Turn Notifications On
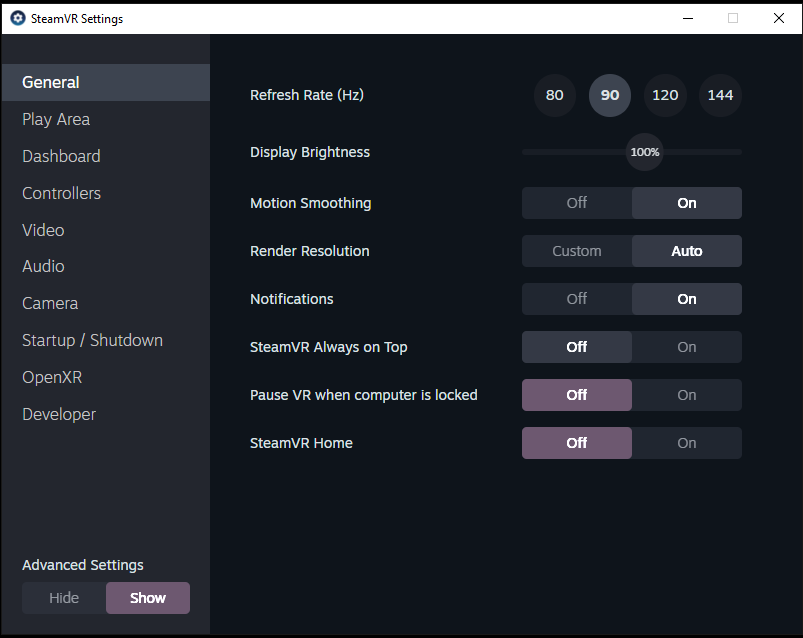 [x=687, y=299]
